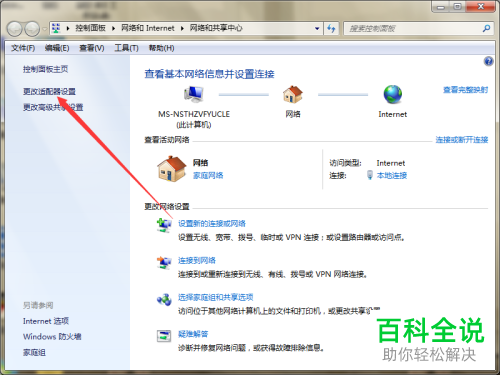Click the Control Panel icon in address bar
This screenshot has height=375, width=500.
coord(56,28)
